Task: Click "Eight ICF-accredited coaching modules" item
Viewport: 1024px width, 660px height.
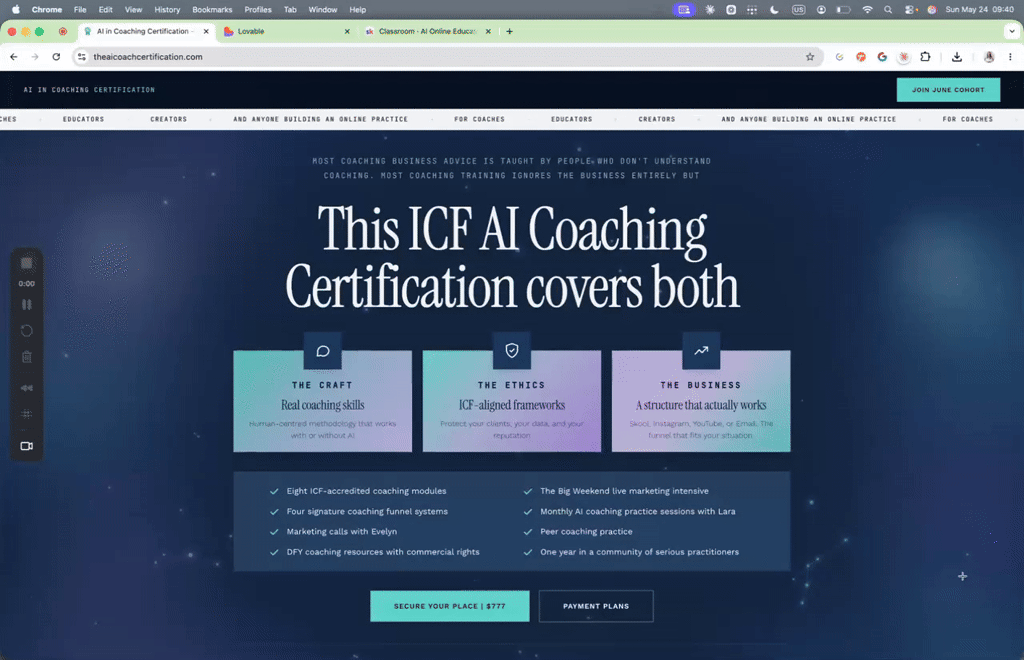Action: [366, 491]
